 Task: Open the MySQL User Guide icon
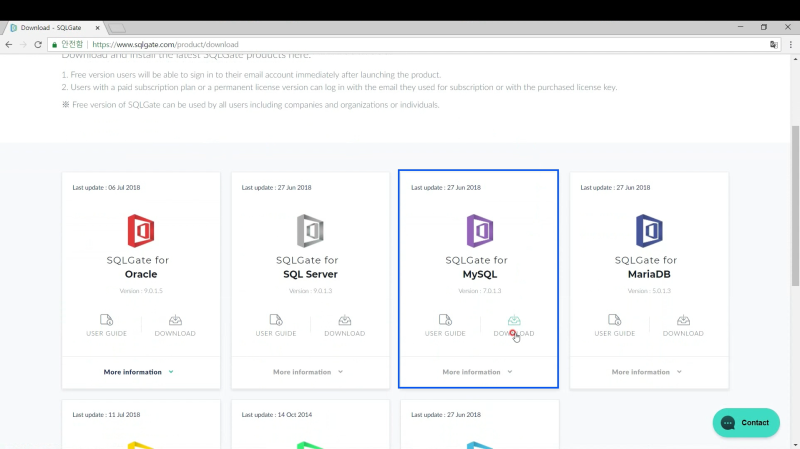[445, 320]
